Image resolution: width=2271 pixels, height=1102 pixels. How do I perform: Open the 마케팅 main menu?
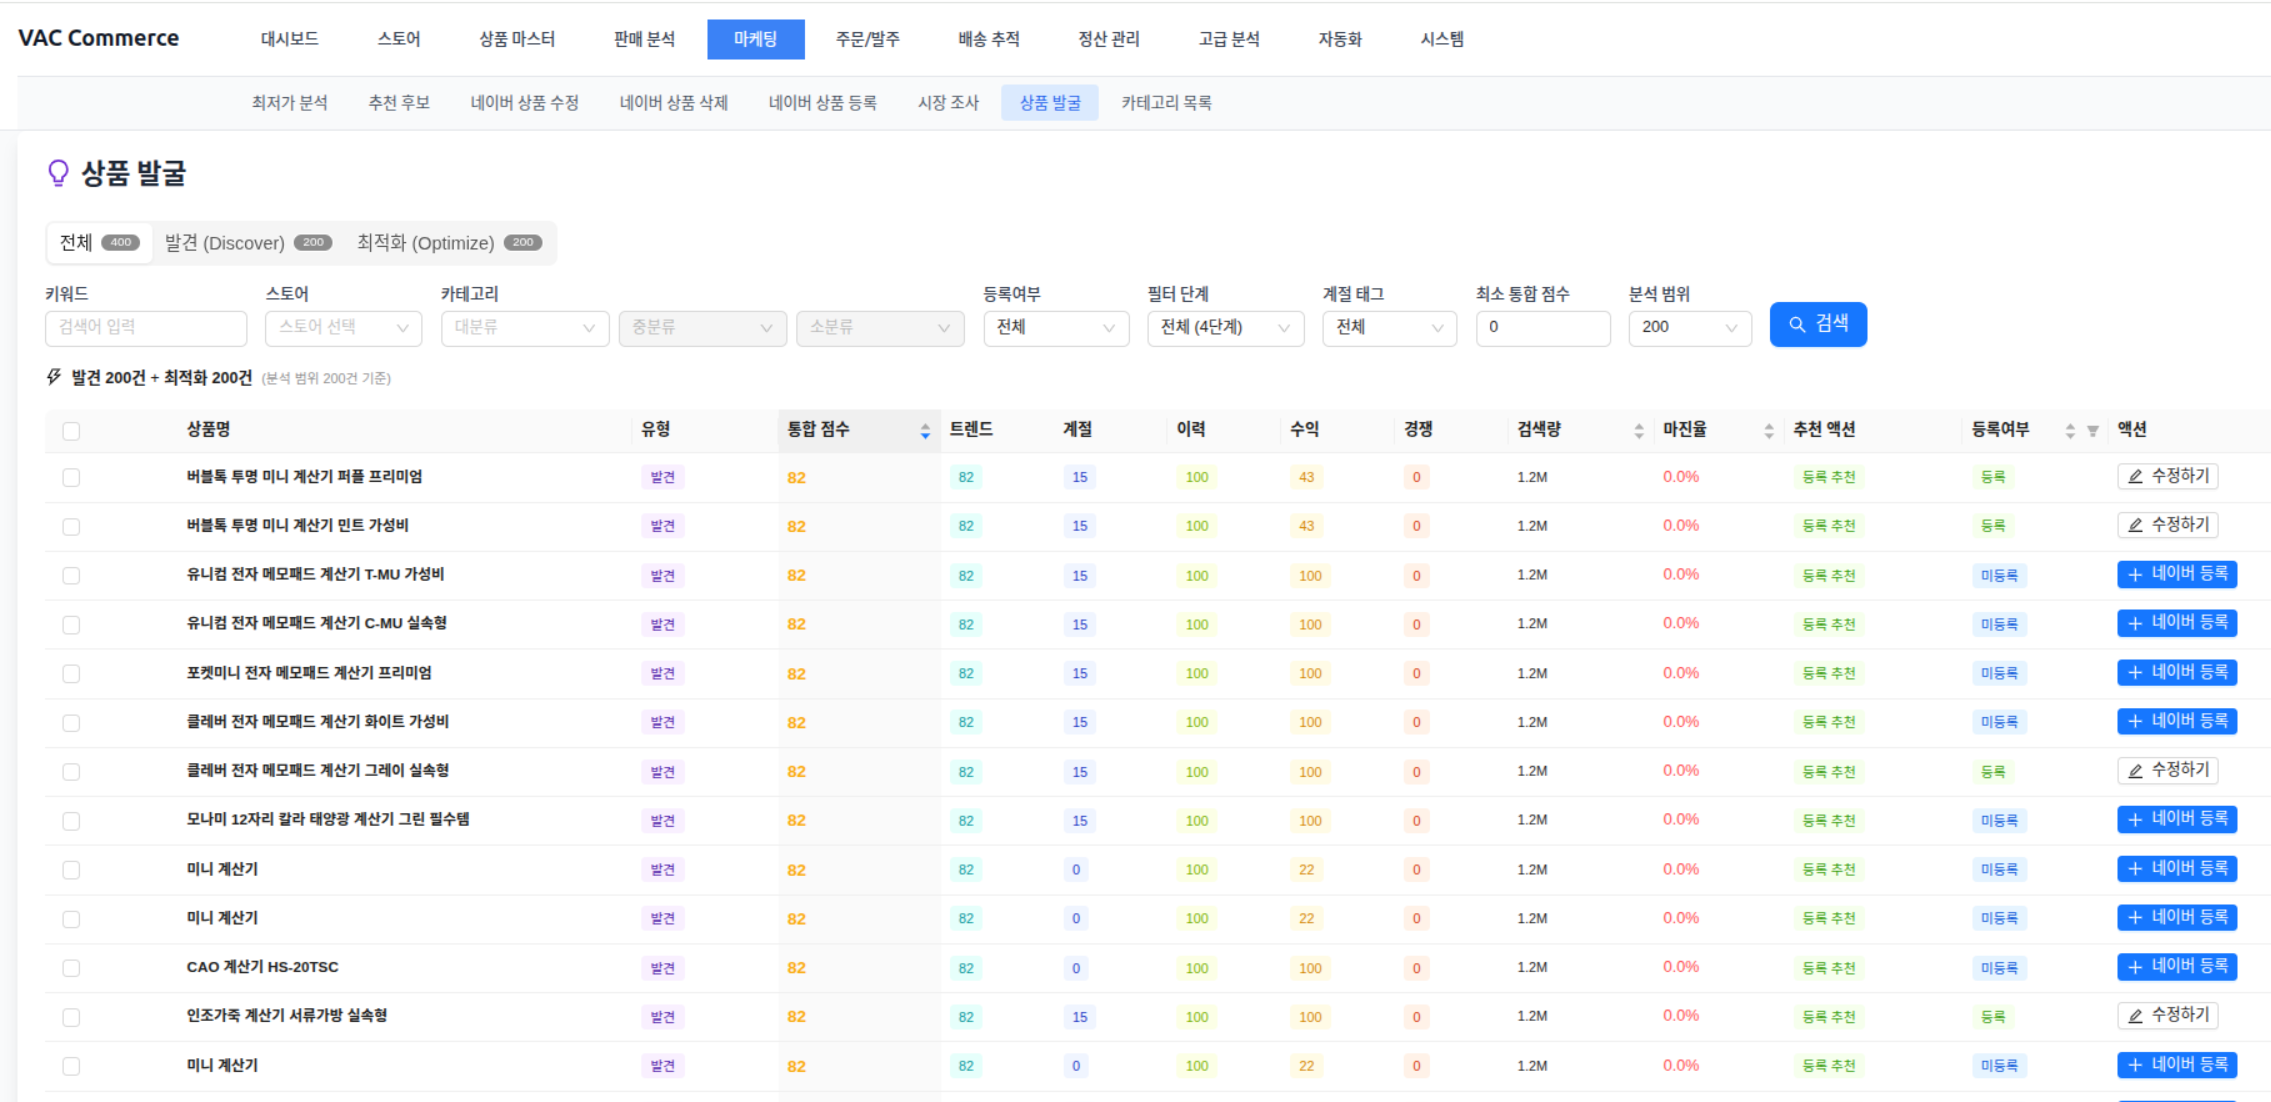[x=755, y=39]
